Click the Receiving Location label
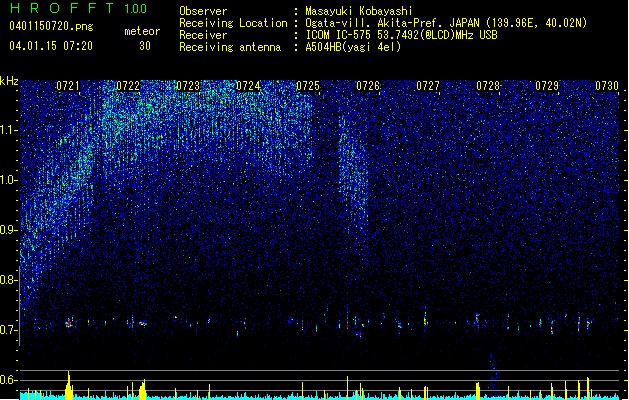The width and height of the screenshot is (629, 400). (x=233, y=23)
